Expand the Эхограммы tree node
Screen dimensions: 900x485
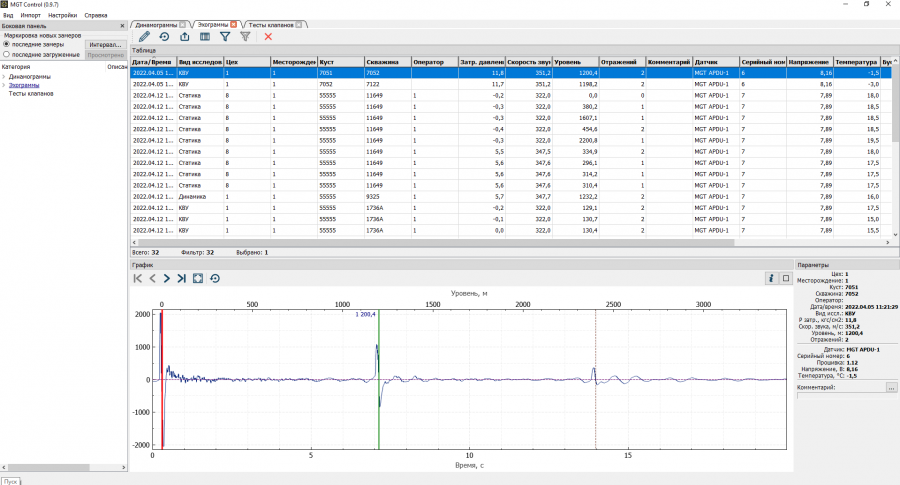click(x=4, y=85)
